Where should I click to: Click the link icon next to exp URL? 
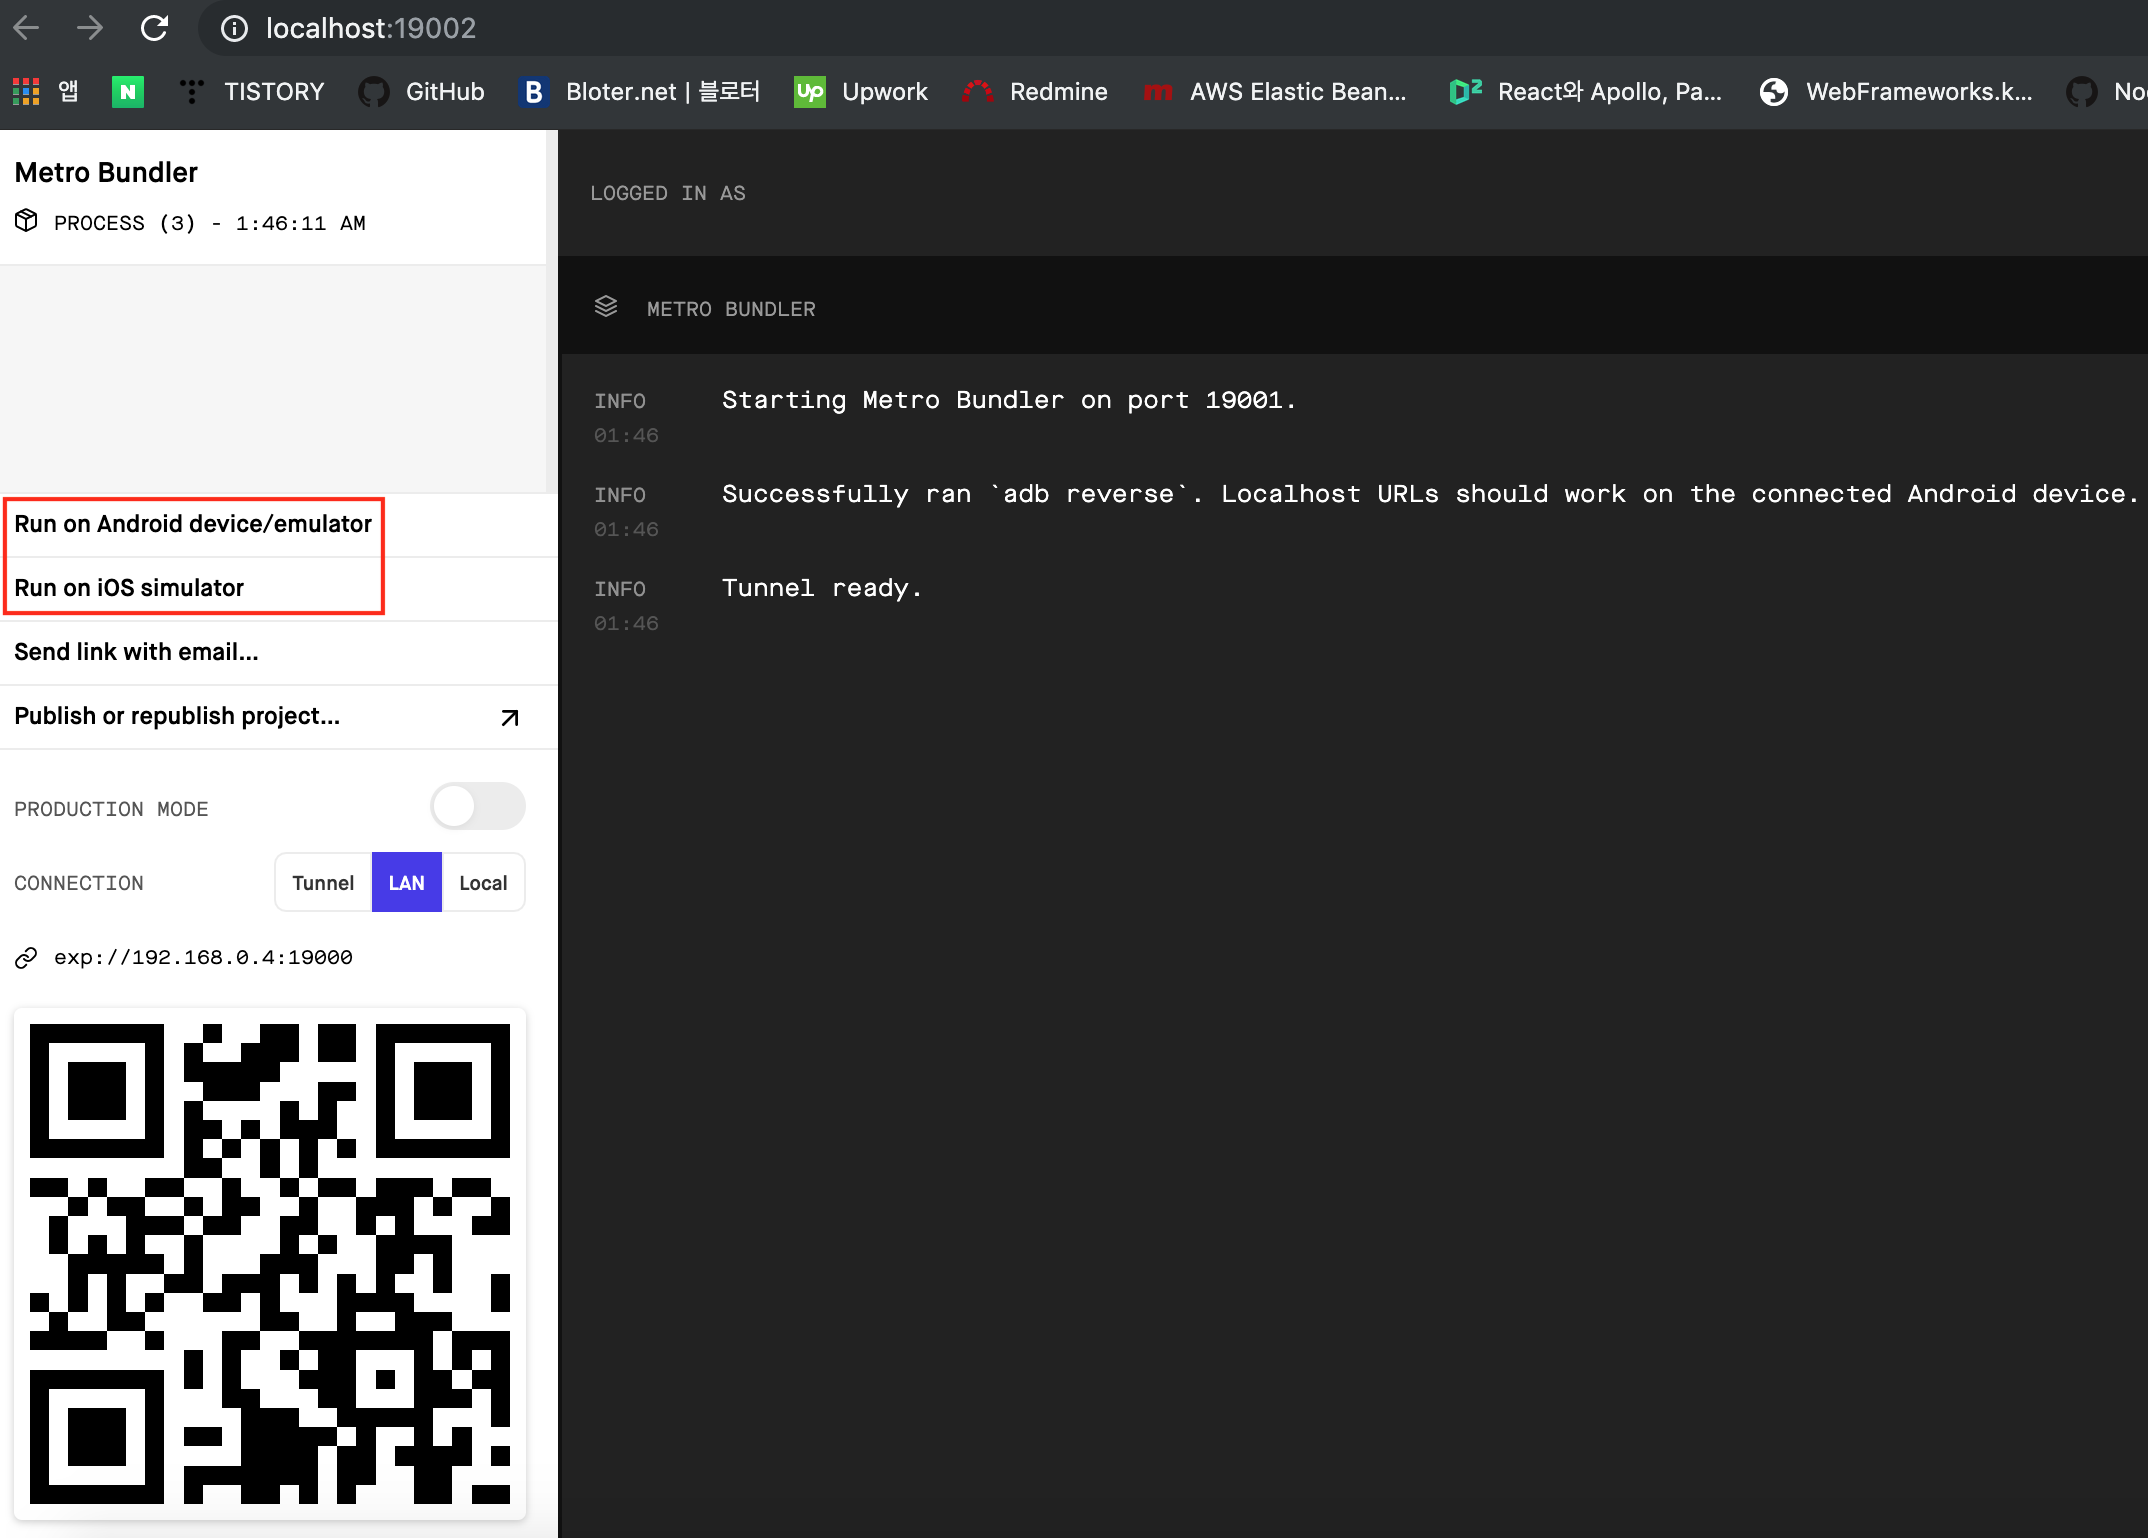(26, 958)
